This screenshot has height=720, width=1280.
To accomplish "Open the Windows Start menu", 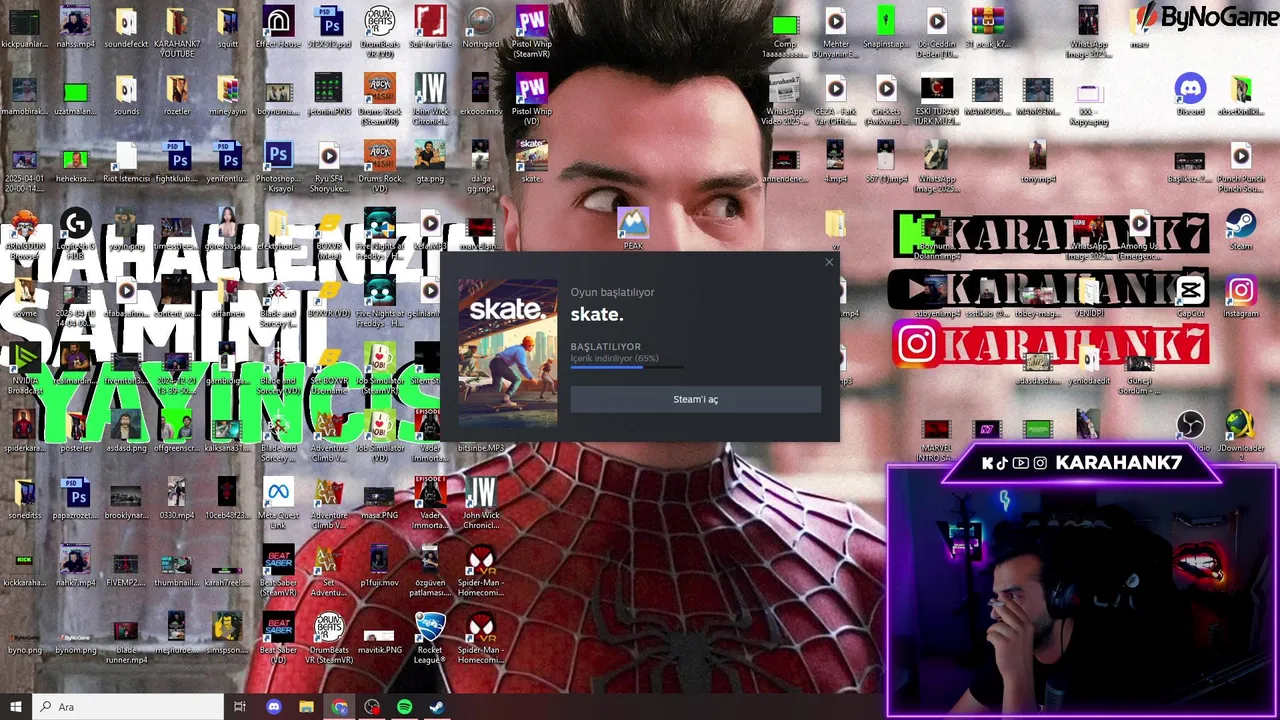I will [x=16, y=707].
